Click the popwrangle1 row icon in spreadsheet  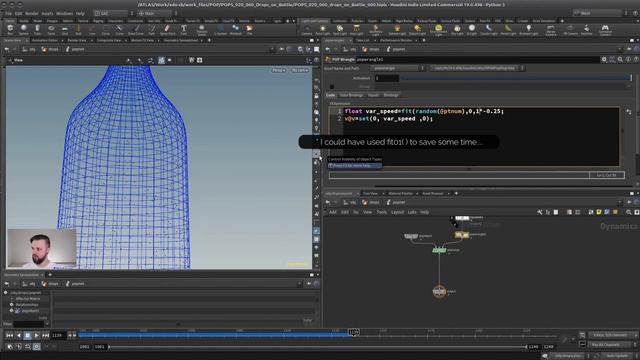[x=18, y=311]
